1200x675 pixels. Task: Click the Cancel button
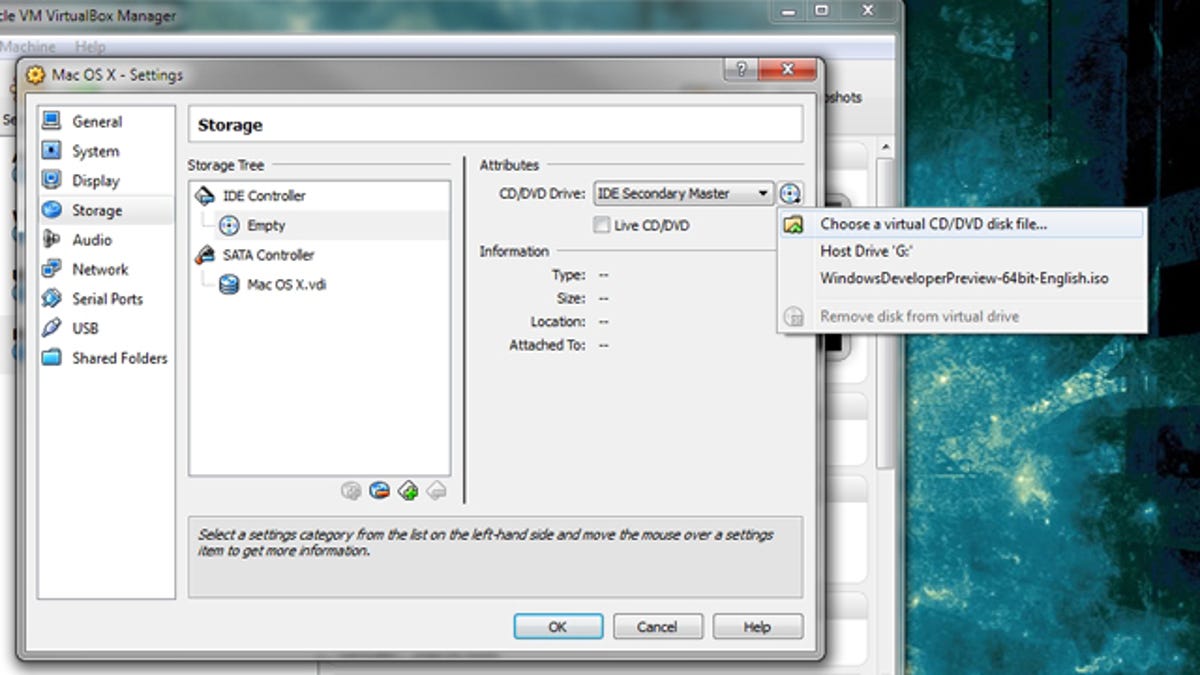coord(657,627)
